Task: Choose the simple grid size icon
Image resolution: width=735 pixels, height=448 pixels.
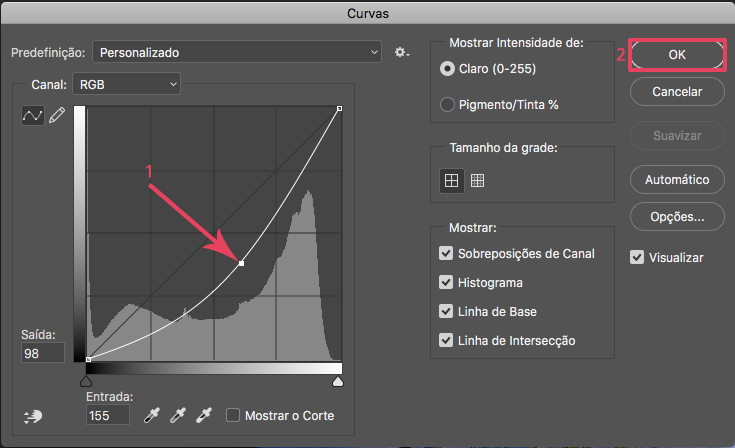Action: click(x=451, y=180)
